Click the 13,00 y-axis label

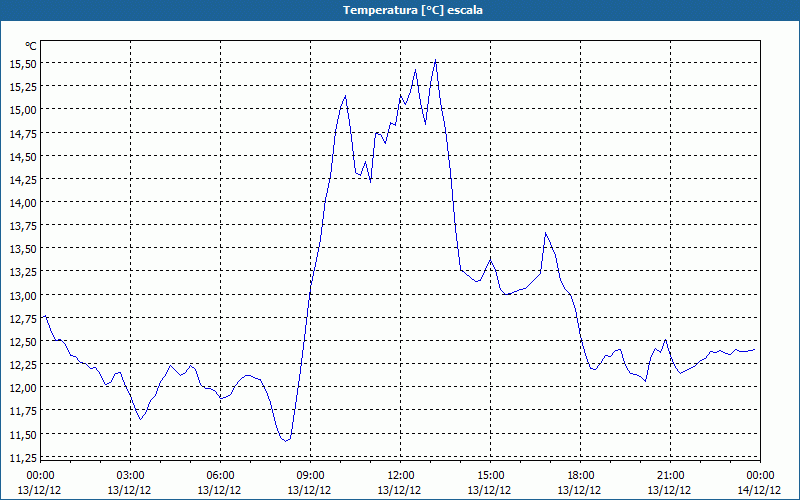tap(23, 295)
